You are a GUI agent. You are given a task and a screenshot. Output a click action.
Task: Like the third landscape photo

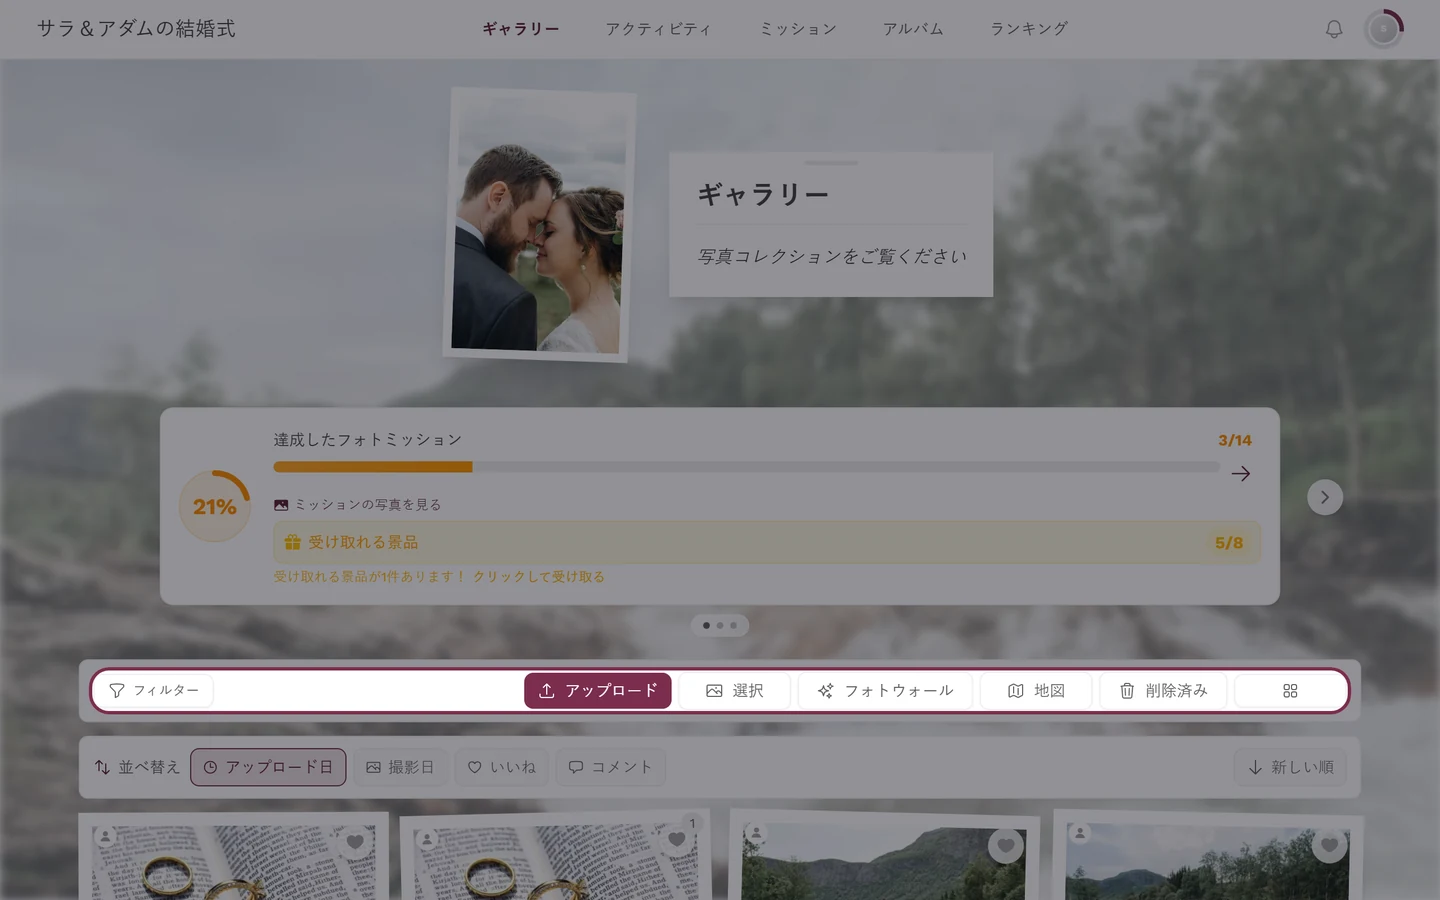point(1006,846)
